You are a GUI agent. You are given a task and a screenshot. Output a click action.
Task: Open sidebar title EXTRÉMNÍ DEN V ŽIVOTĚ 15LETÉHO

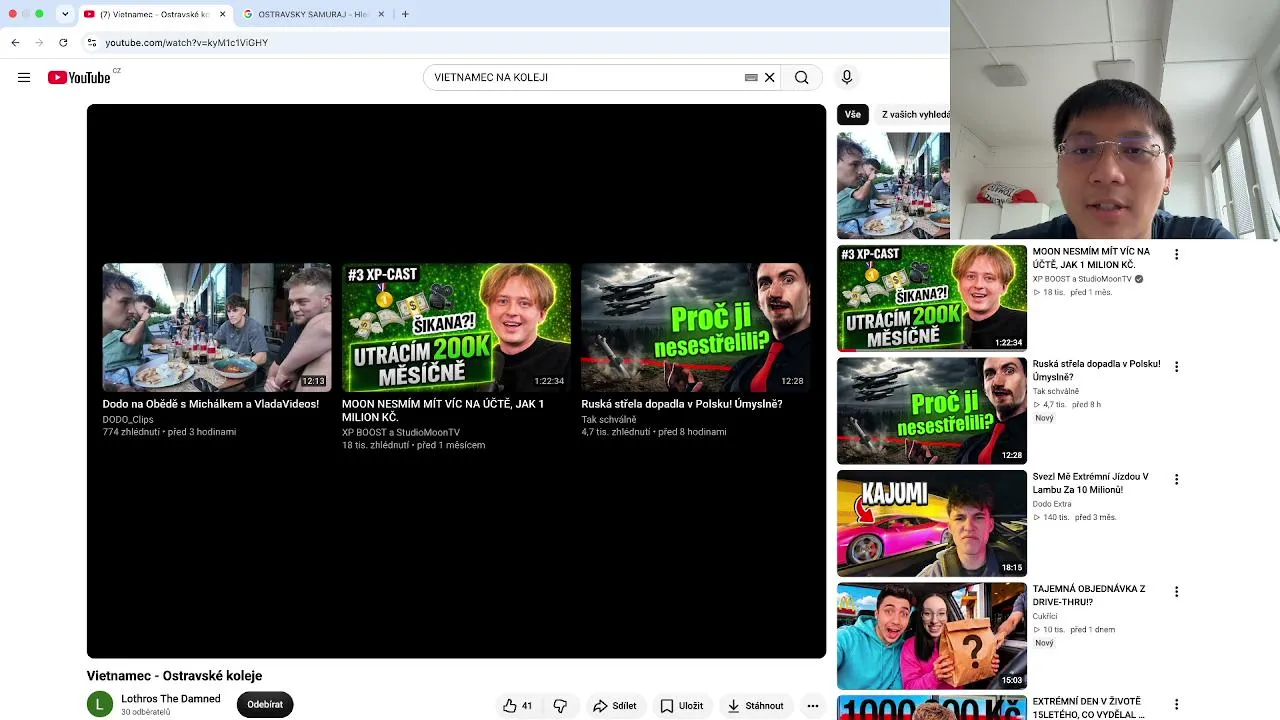coord(1089,708)
